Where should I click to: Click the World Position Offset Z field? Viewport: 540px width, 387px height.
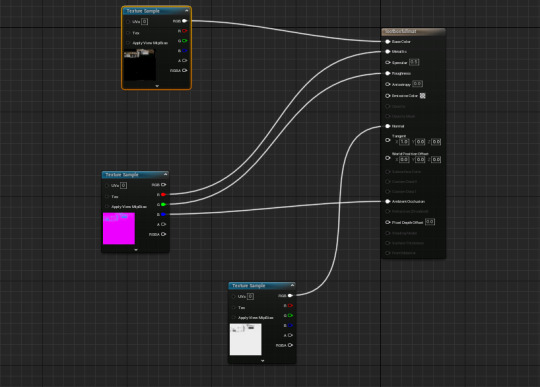436,159
